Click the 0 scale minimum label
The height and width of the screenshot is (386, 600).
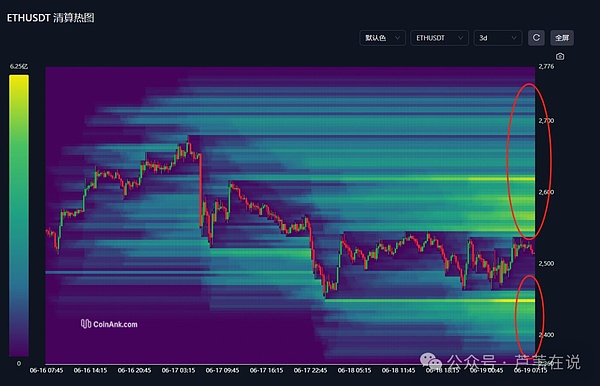pos(19,364)
